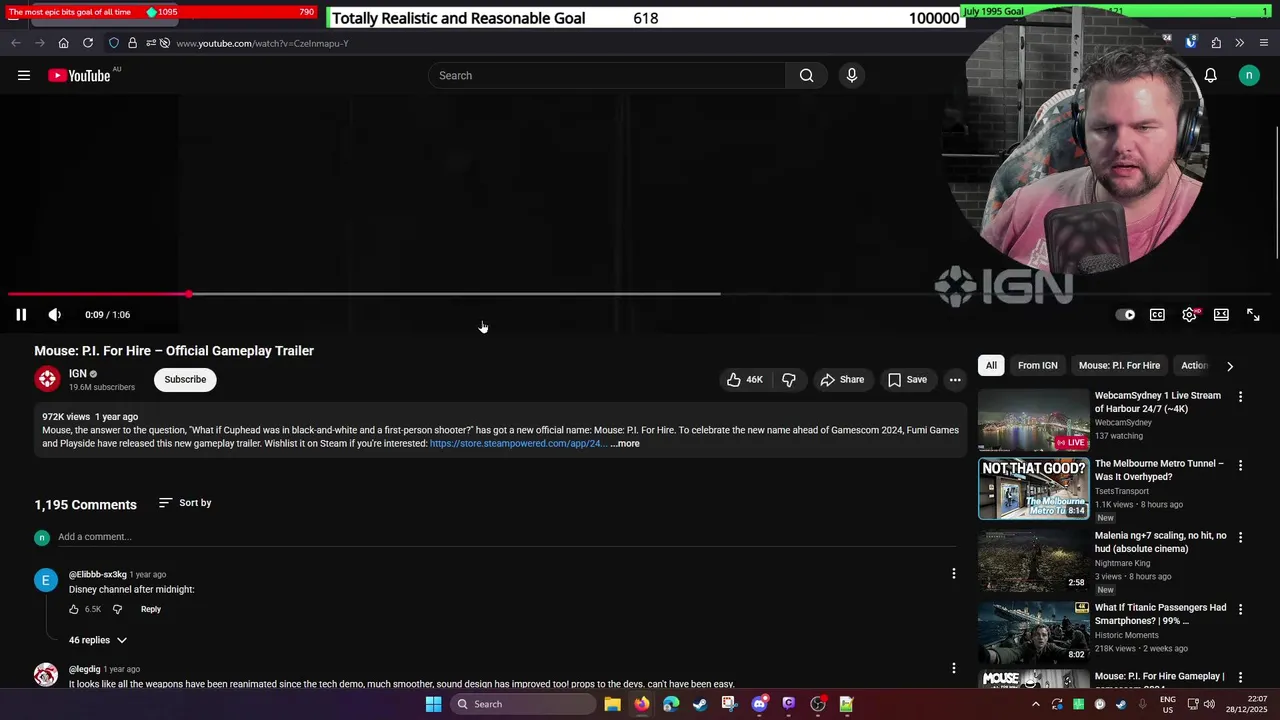Start voice search with the microphone icon
The image size is (1280, 720).
852,75
